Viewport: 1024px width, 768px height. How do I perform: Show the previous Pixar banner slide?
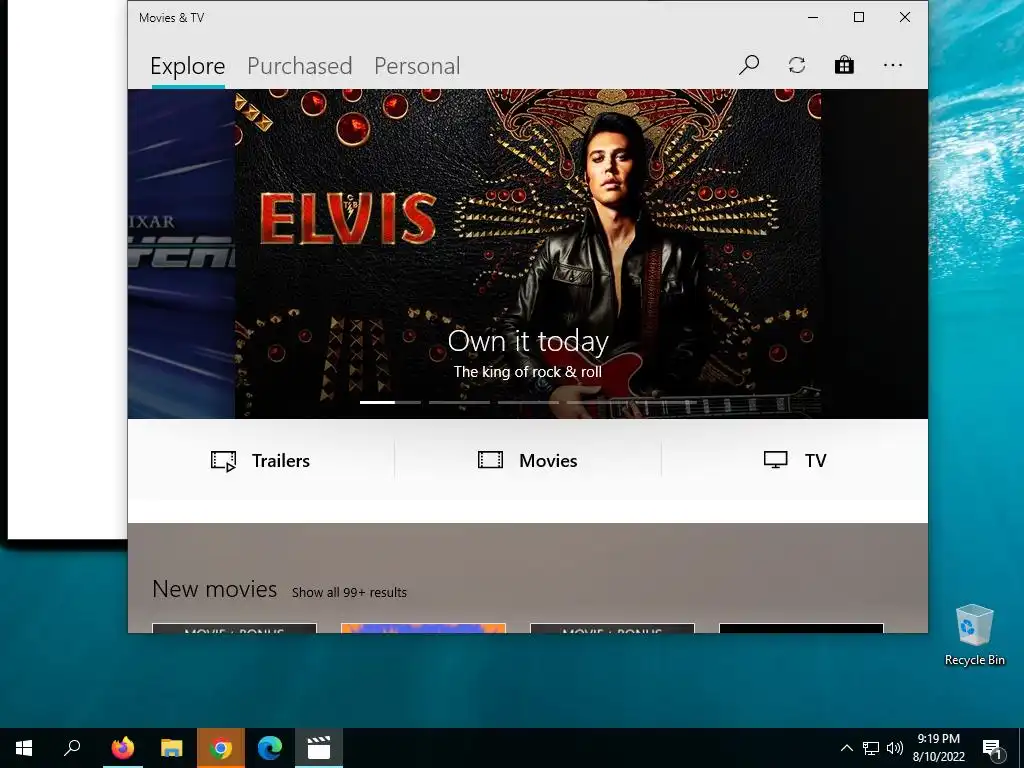182,253
